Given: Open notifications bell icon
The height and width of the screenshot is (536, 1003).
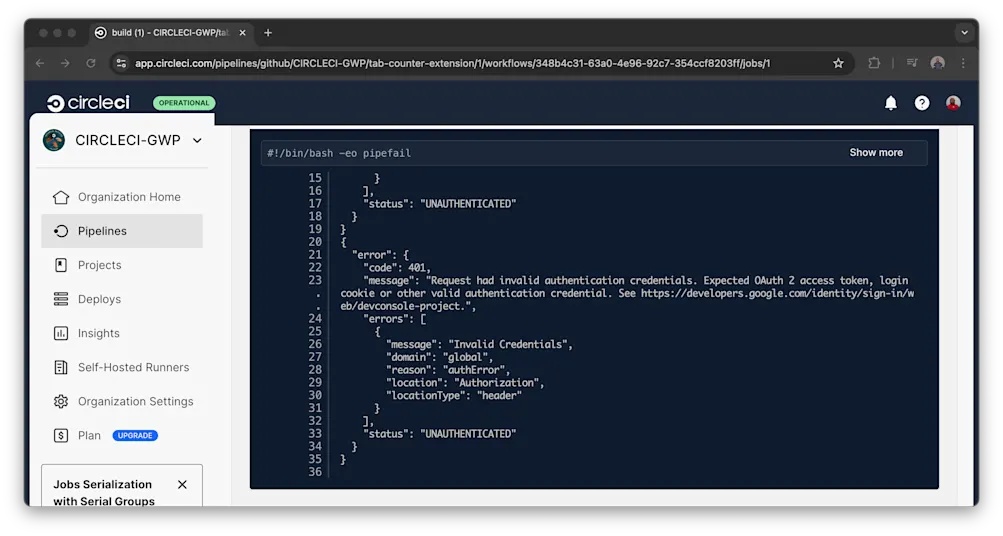Looking at the screenshot, I should (890, 103).
